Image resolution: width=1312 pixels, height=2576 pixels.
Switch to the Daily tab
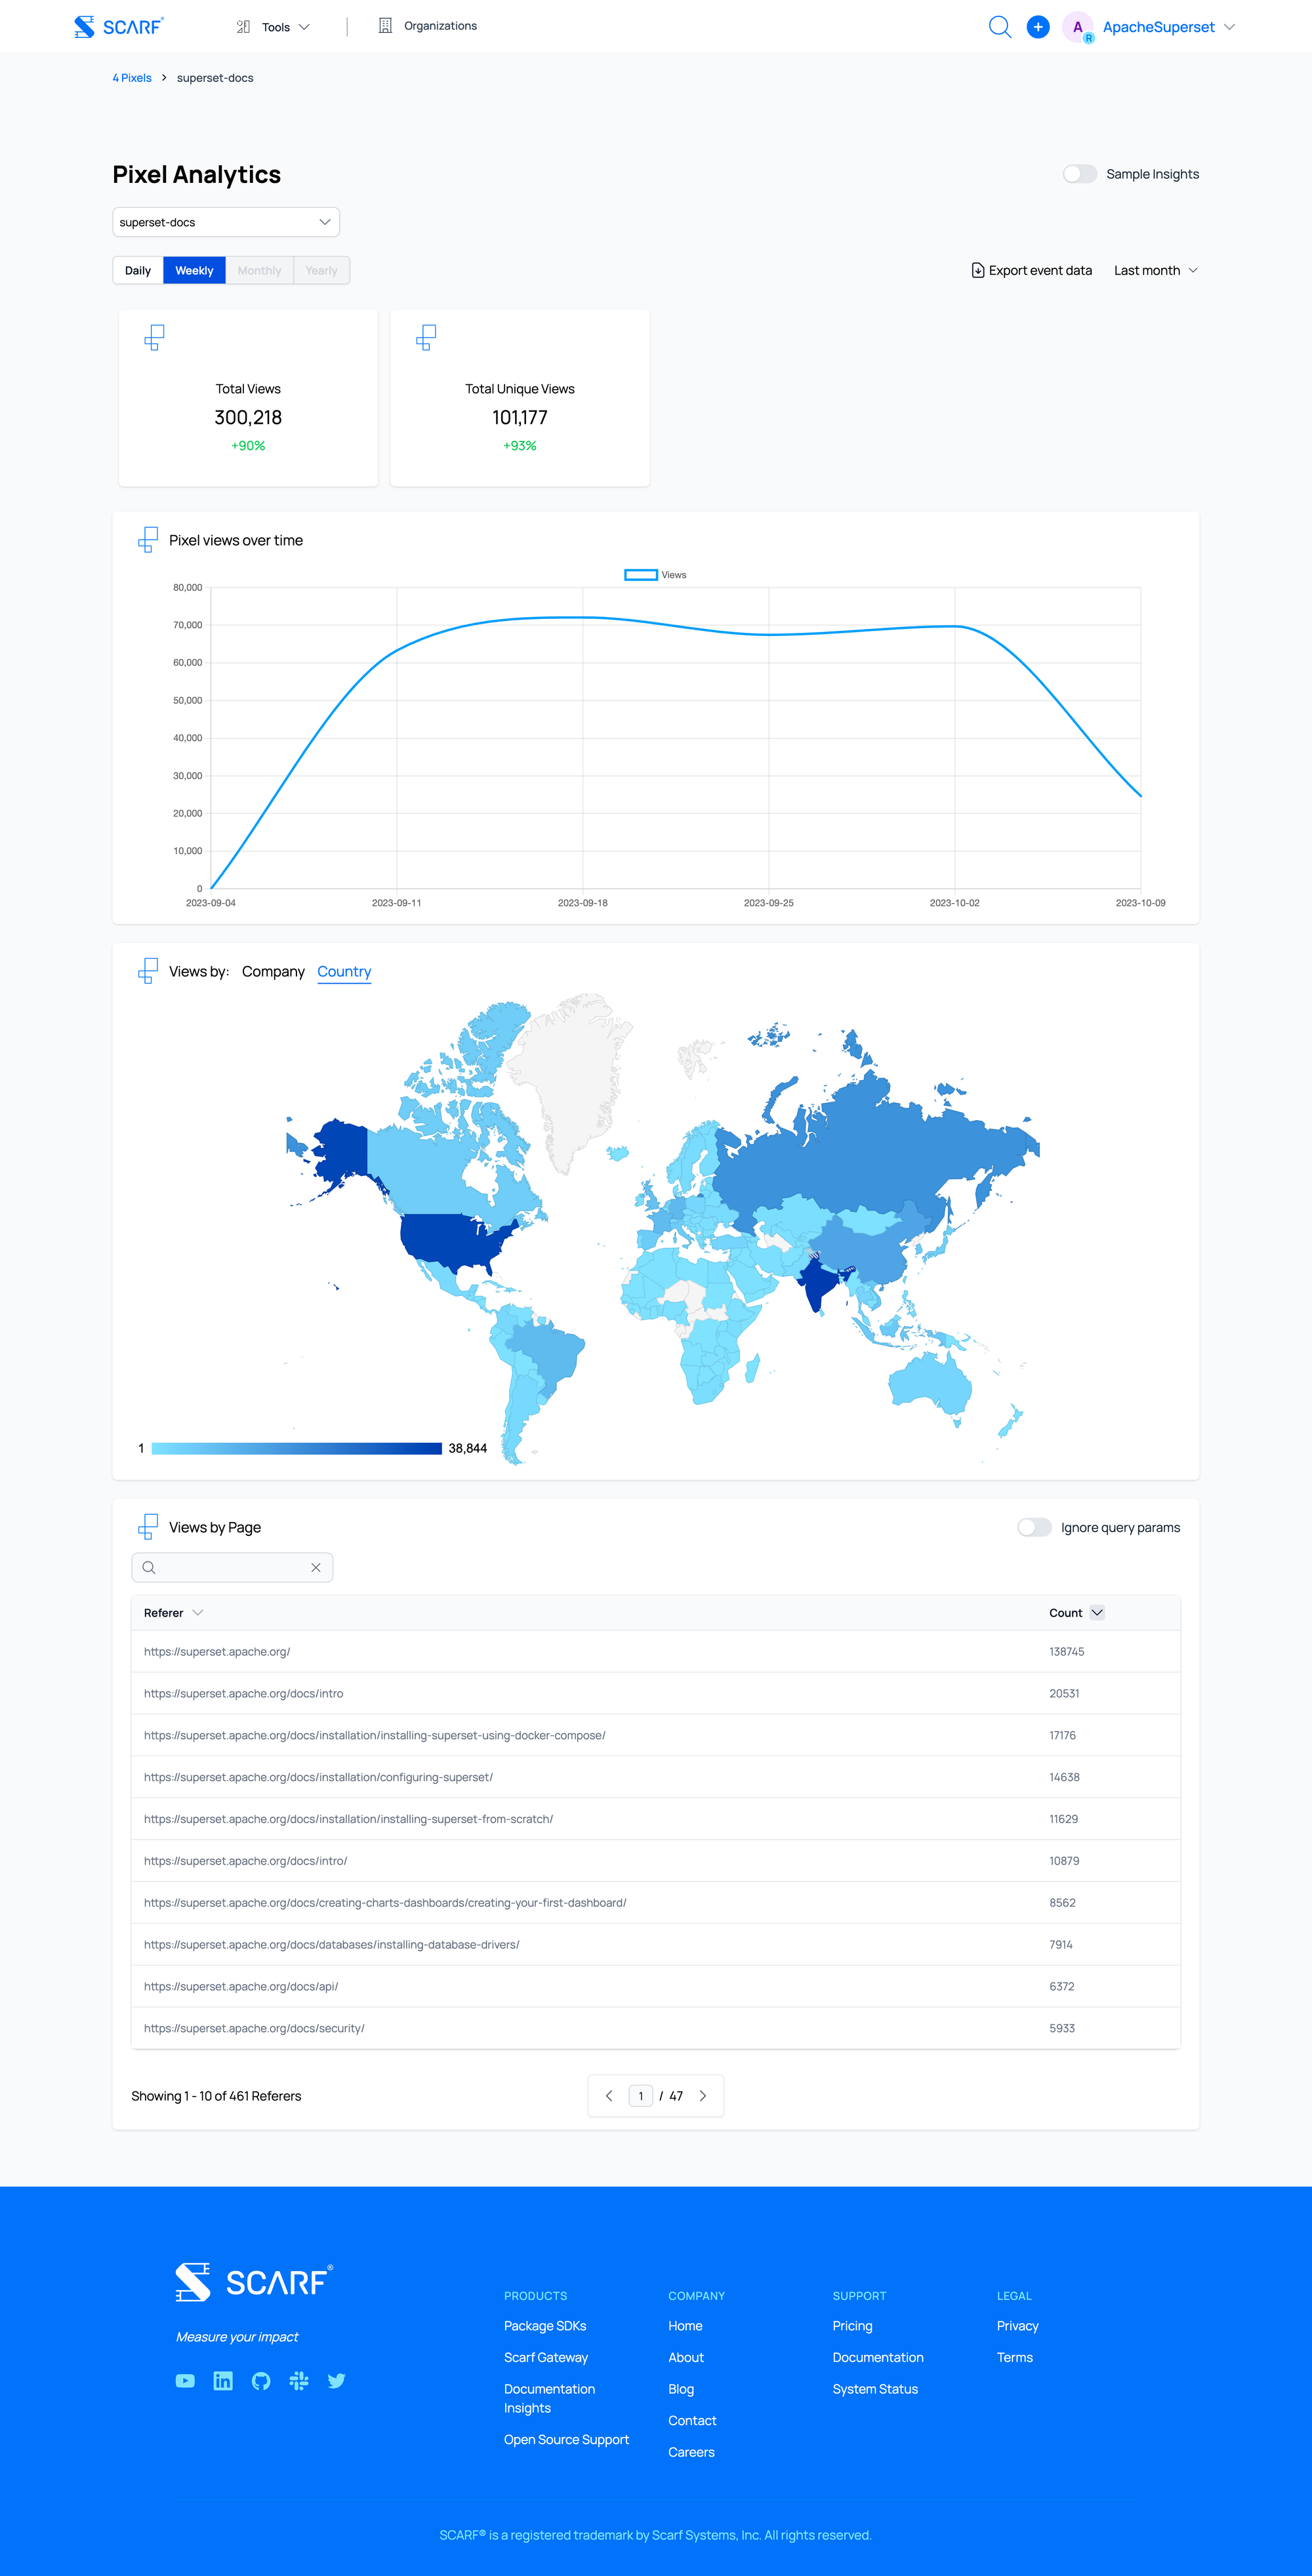coord(138,271)
